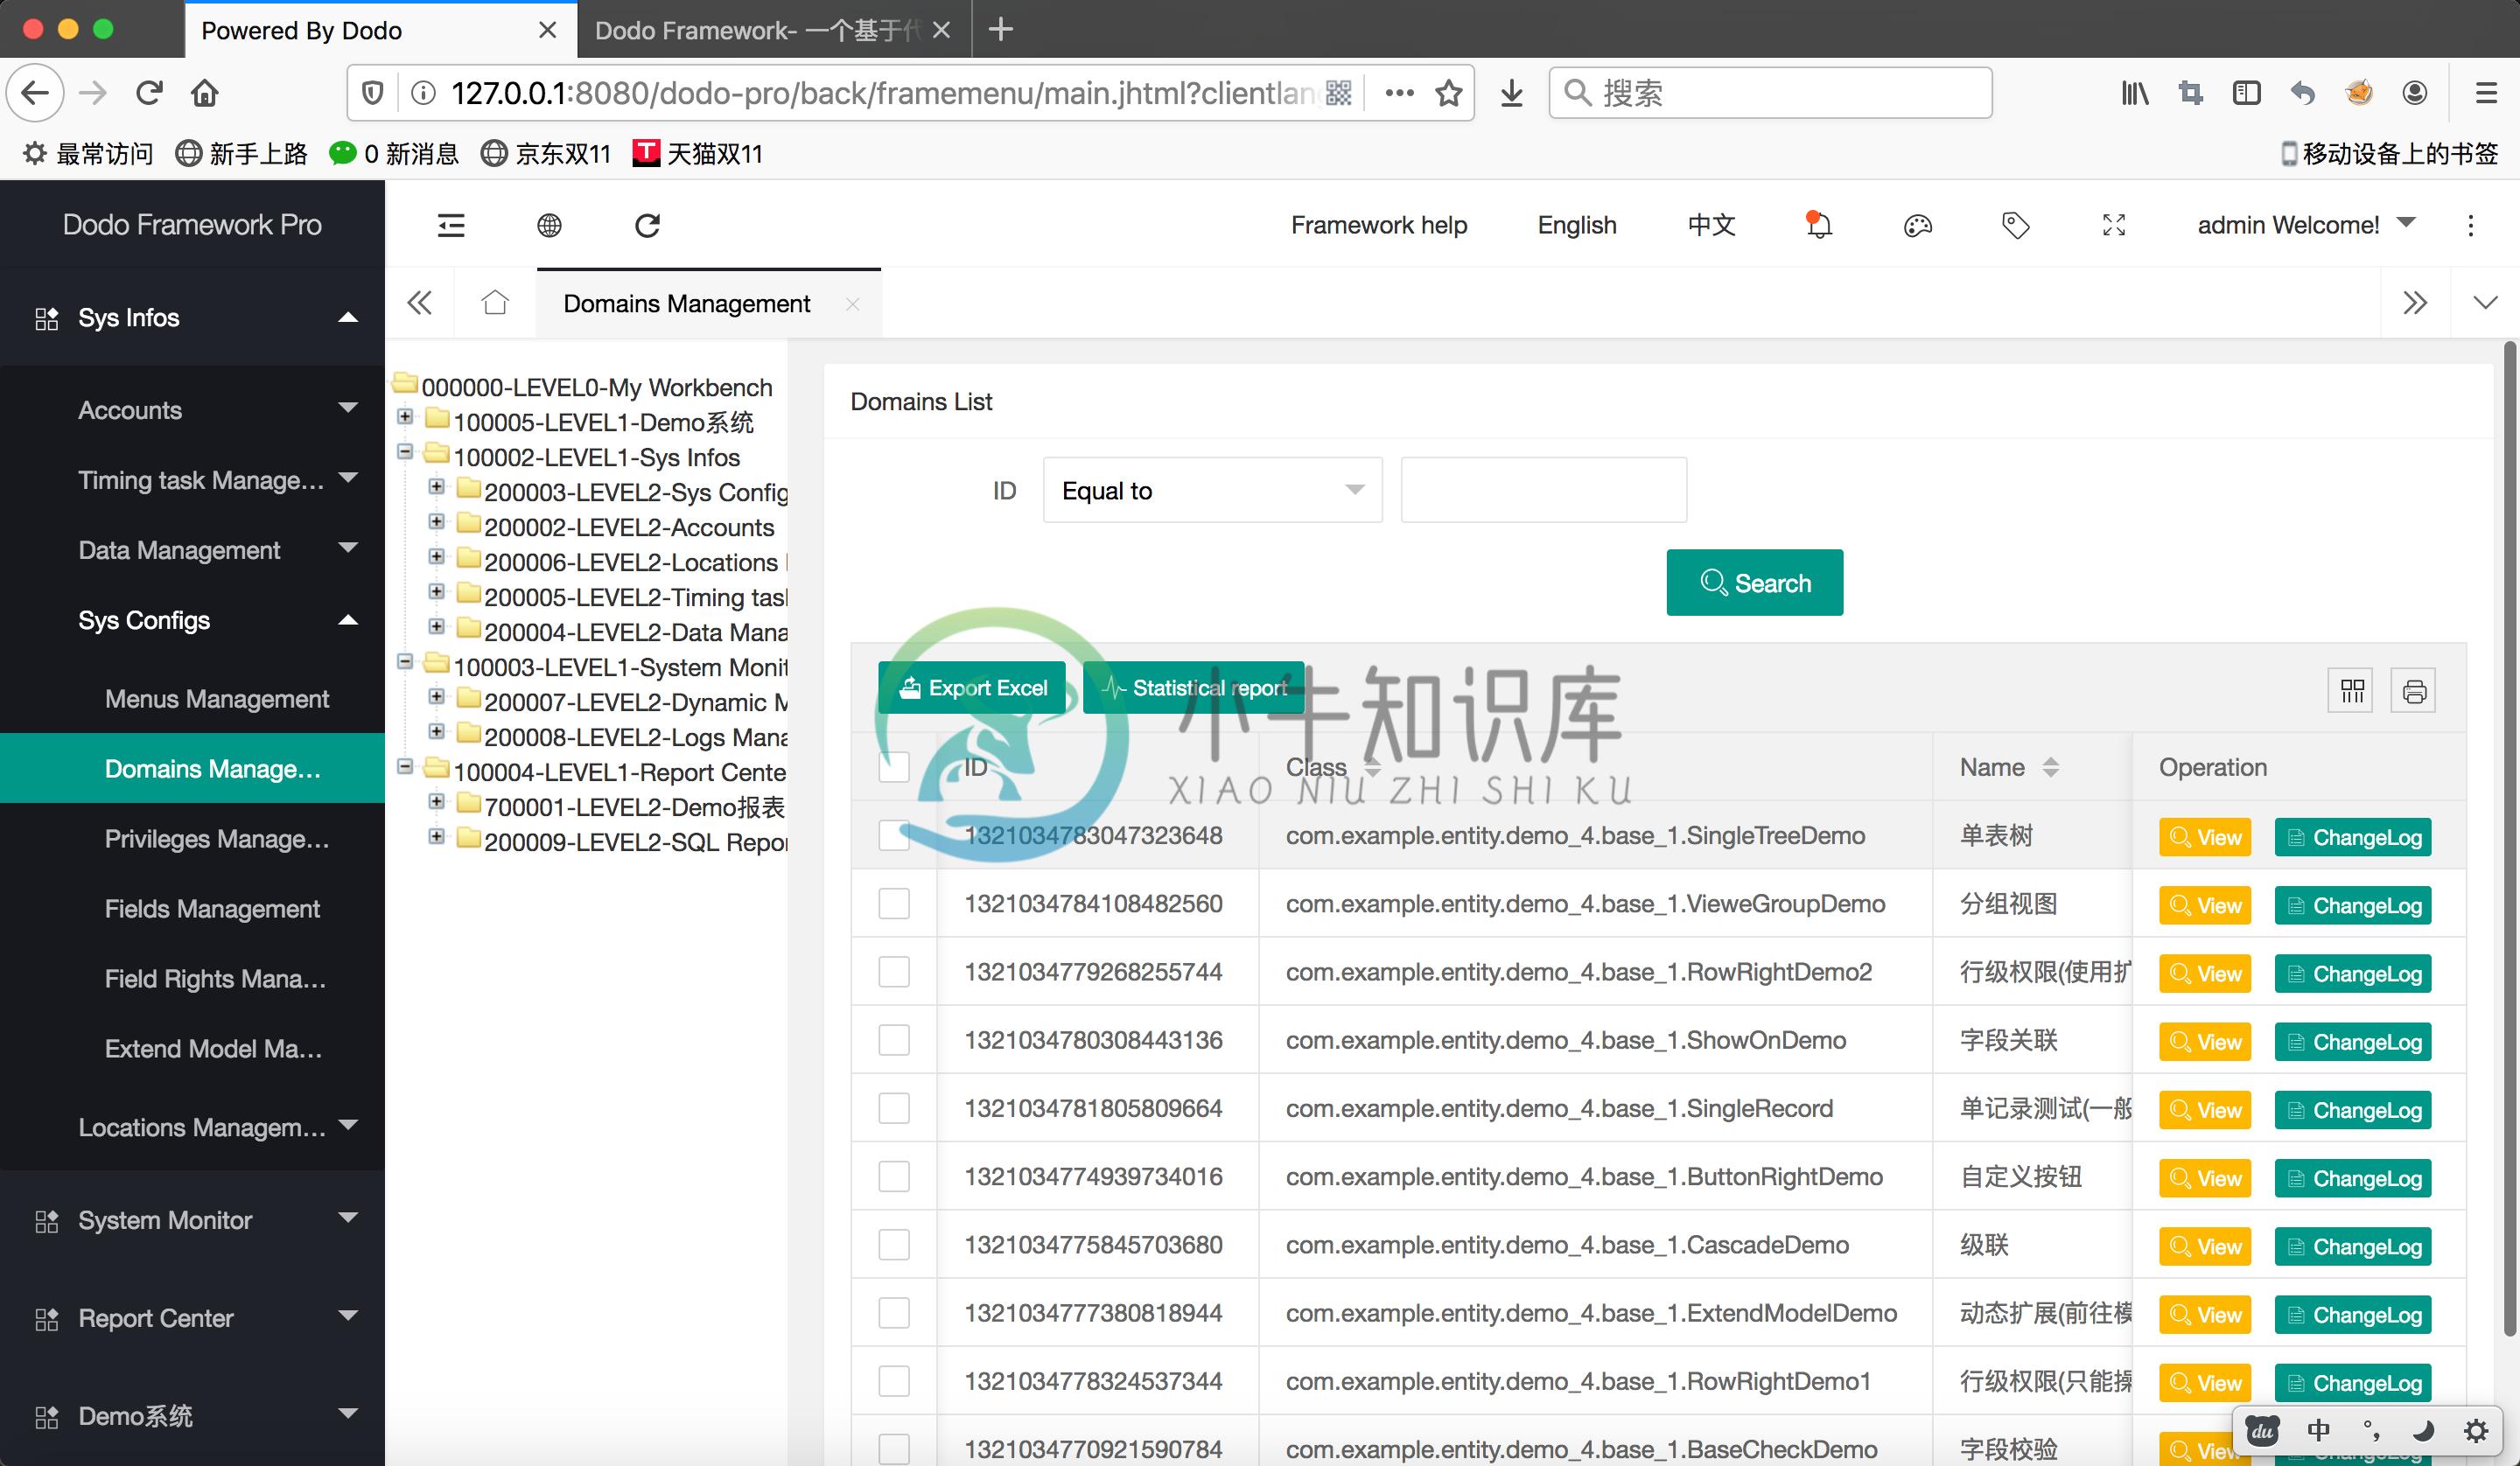This screenshot has width=2520, height=1466.
Task: Enable checkbox for RowRightDemo2 row
Action: (895, 974)
